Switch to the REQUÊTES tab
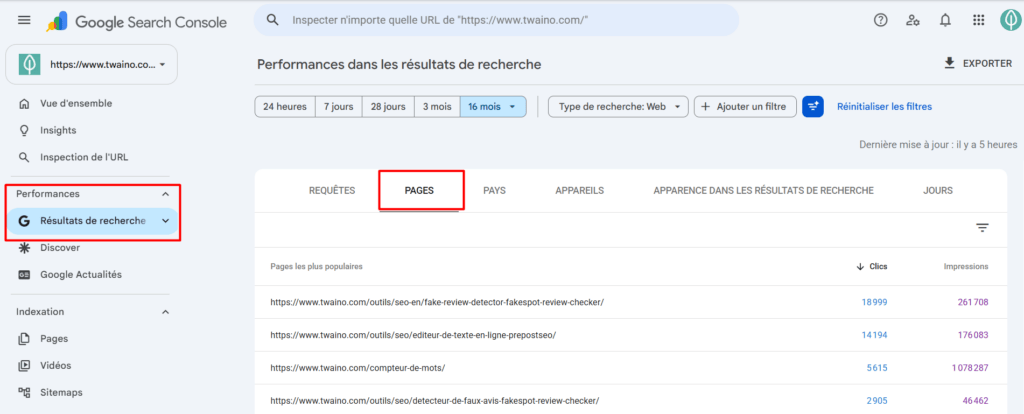Image resolution: width=1024 pixels, height=414 pixels. pyautogui.click(x=332, y=191)
